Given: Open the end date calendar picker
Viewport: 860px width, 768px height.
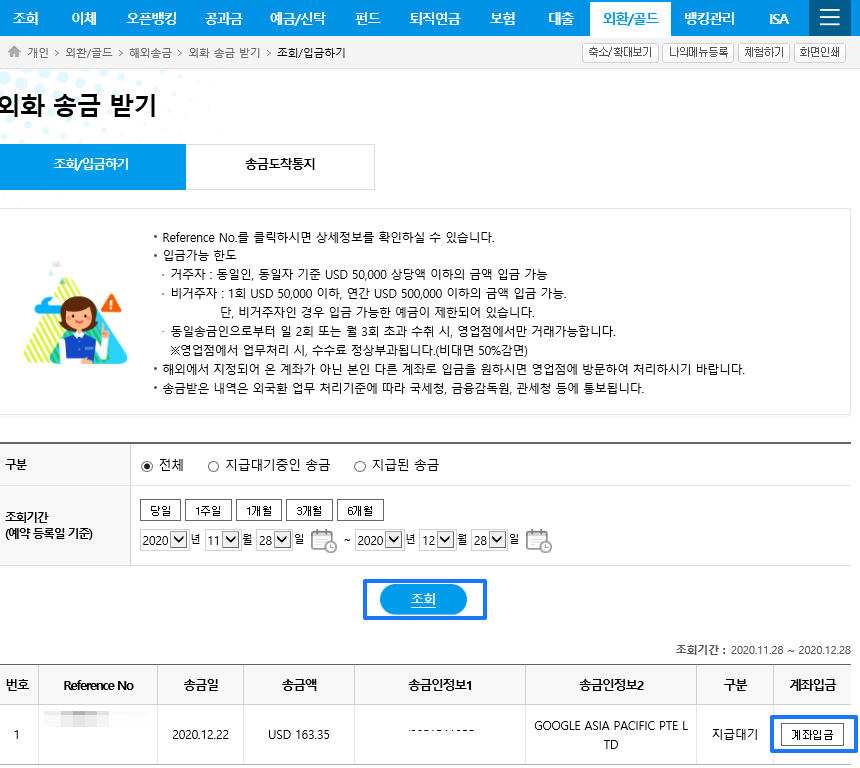Looking at the screenshot, I should click(x=537, y=540).
